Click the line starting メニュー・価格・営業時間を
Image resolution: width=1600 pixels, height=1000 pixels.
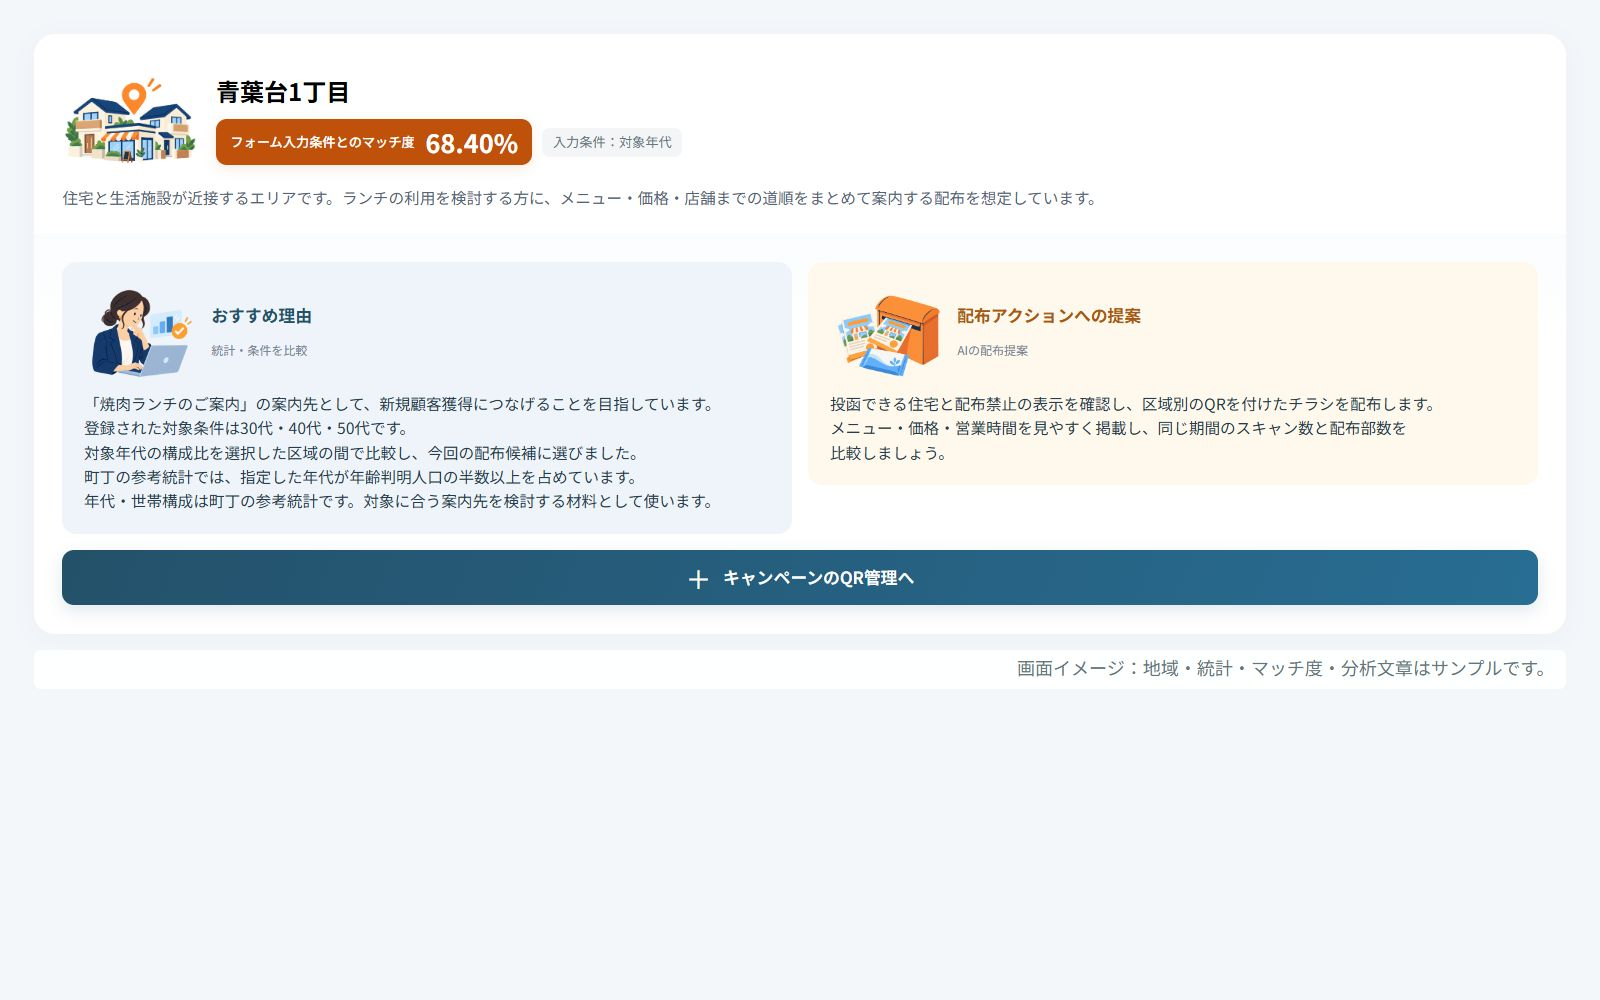pyautogui.click(x=1118, y=428)
